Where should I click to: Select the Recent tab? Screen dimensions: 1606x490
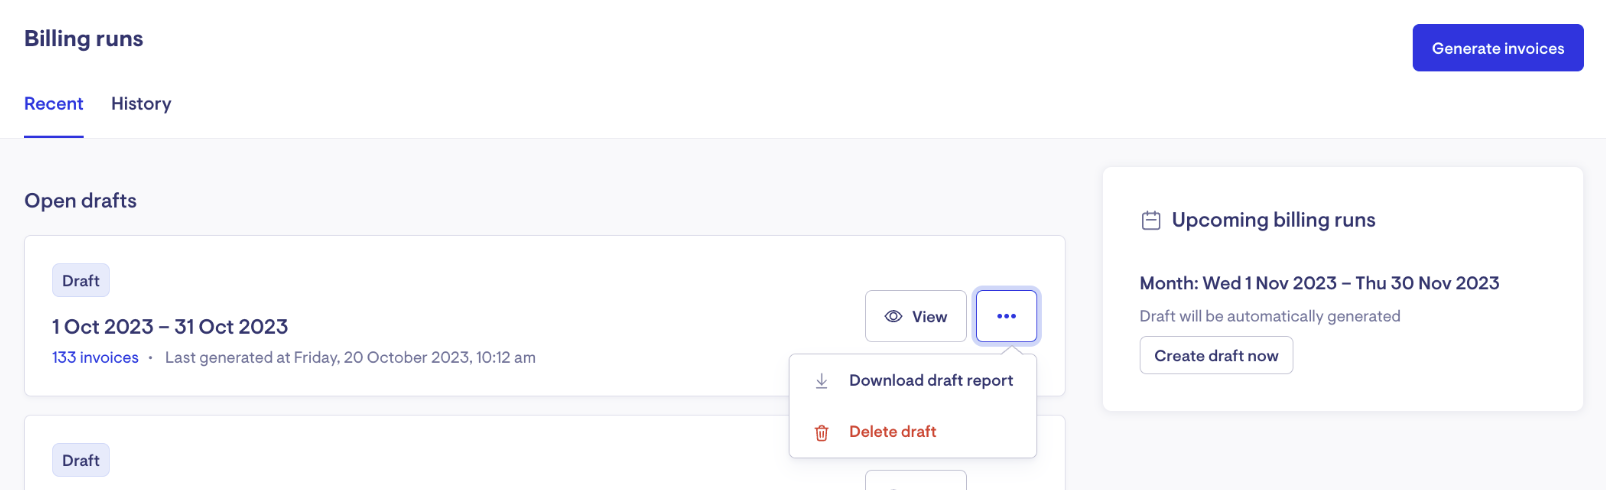[x=54, y=104]
